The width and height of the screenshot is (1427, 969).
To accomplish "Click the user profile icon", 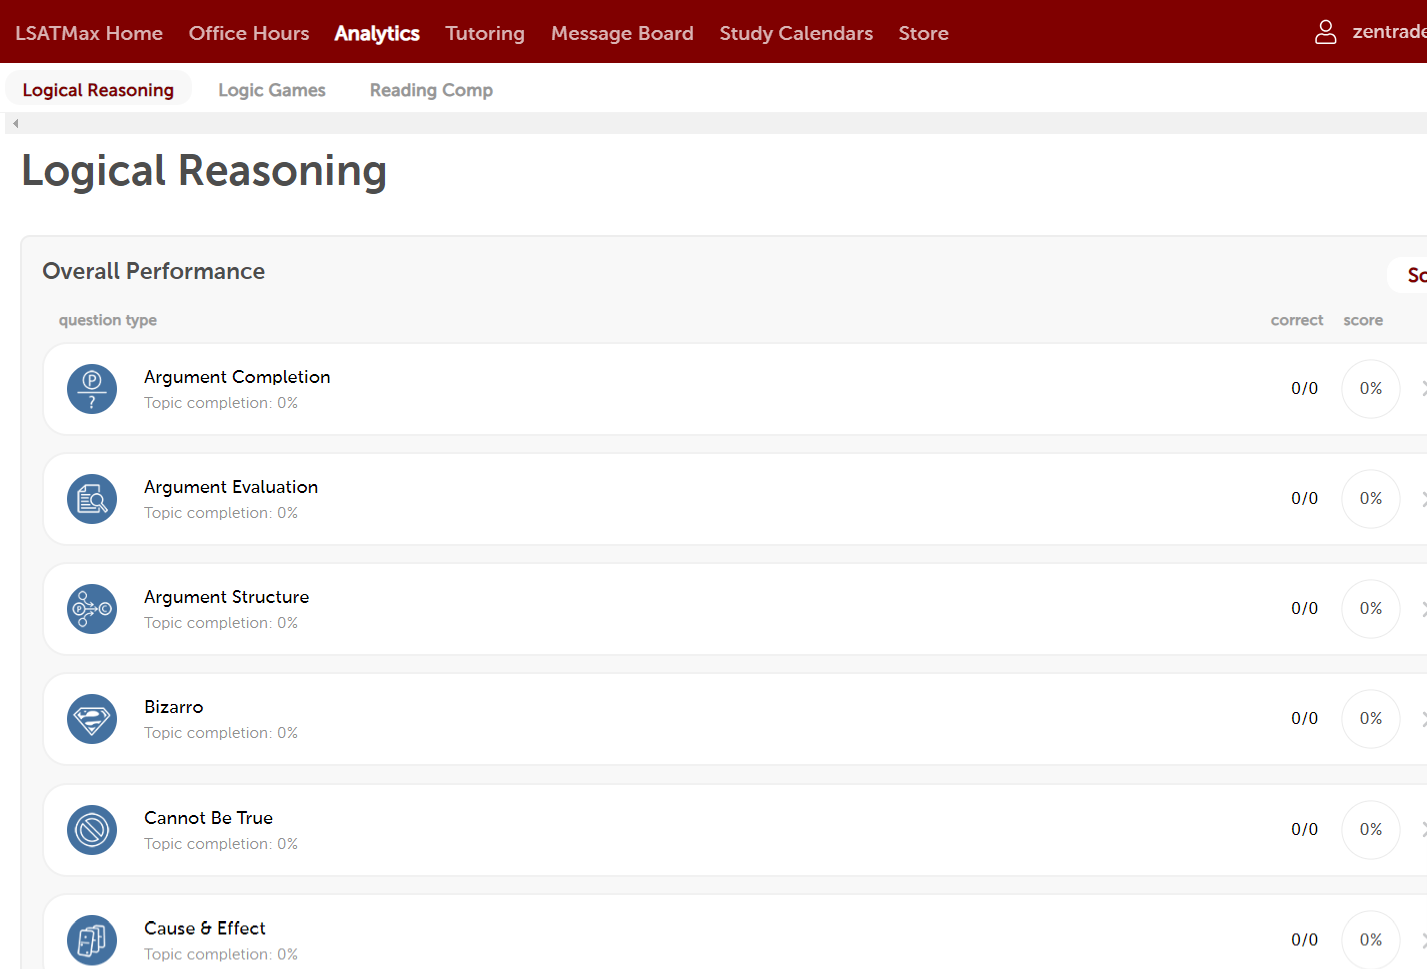I will (x=1325, y=33).
